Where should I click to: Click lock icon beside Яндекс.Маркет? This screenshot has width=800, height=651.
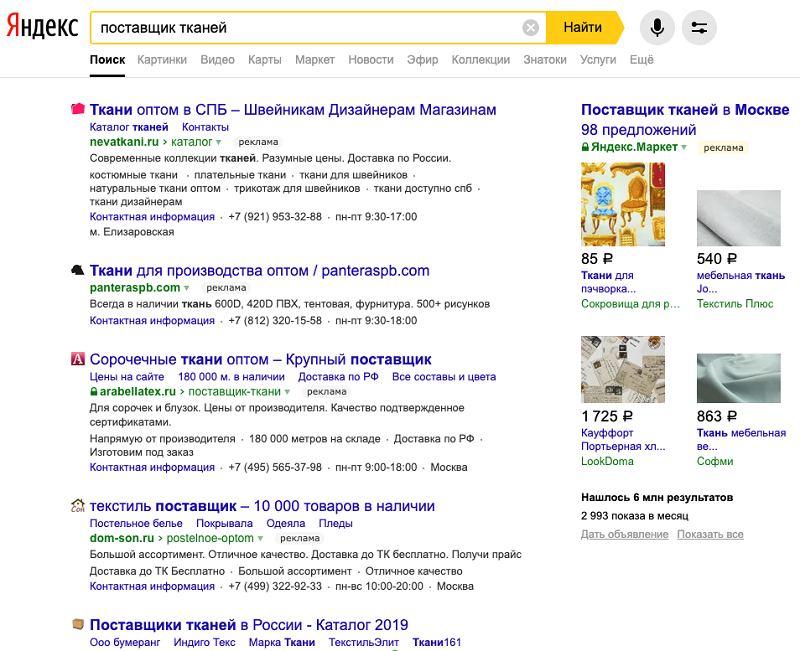point(585,147)
